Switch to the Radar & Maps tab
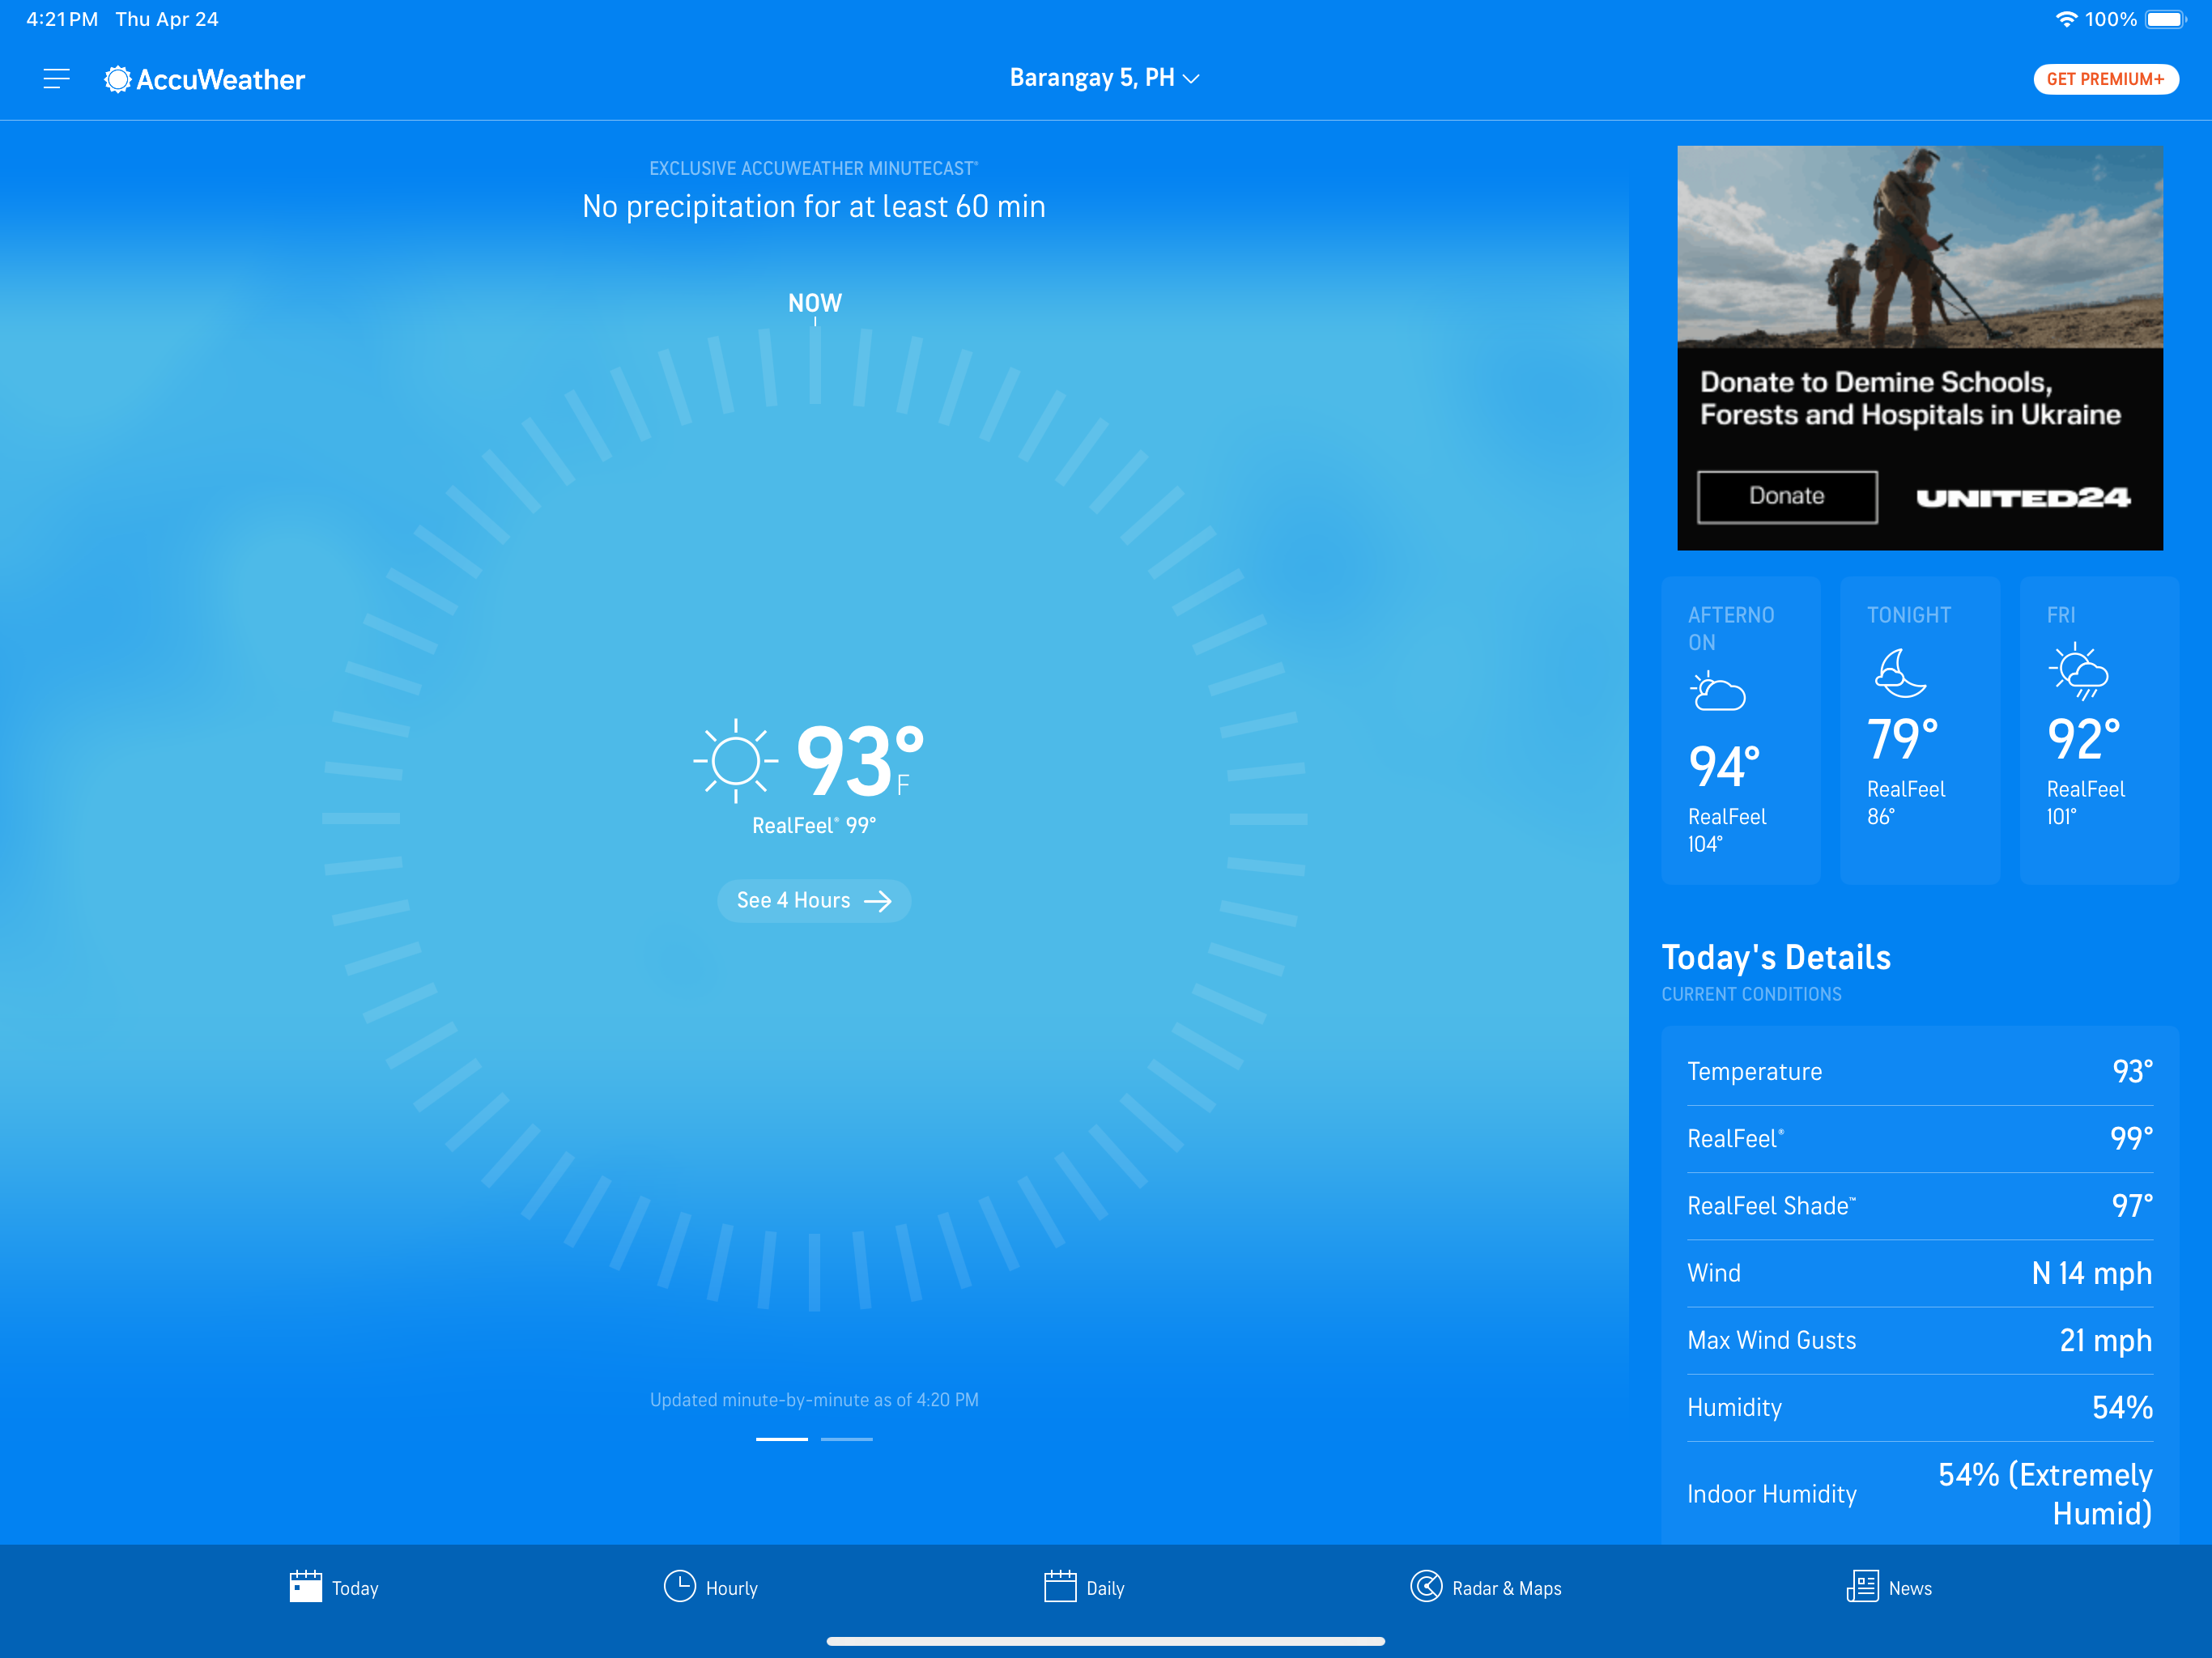Viewport: 2212px width, 1658px height. 1486,1588
